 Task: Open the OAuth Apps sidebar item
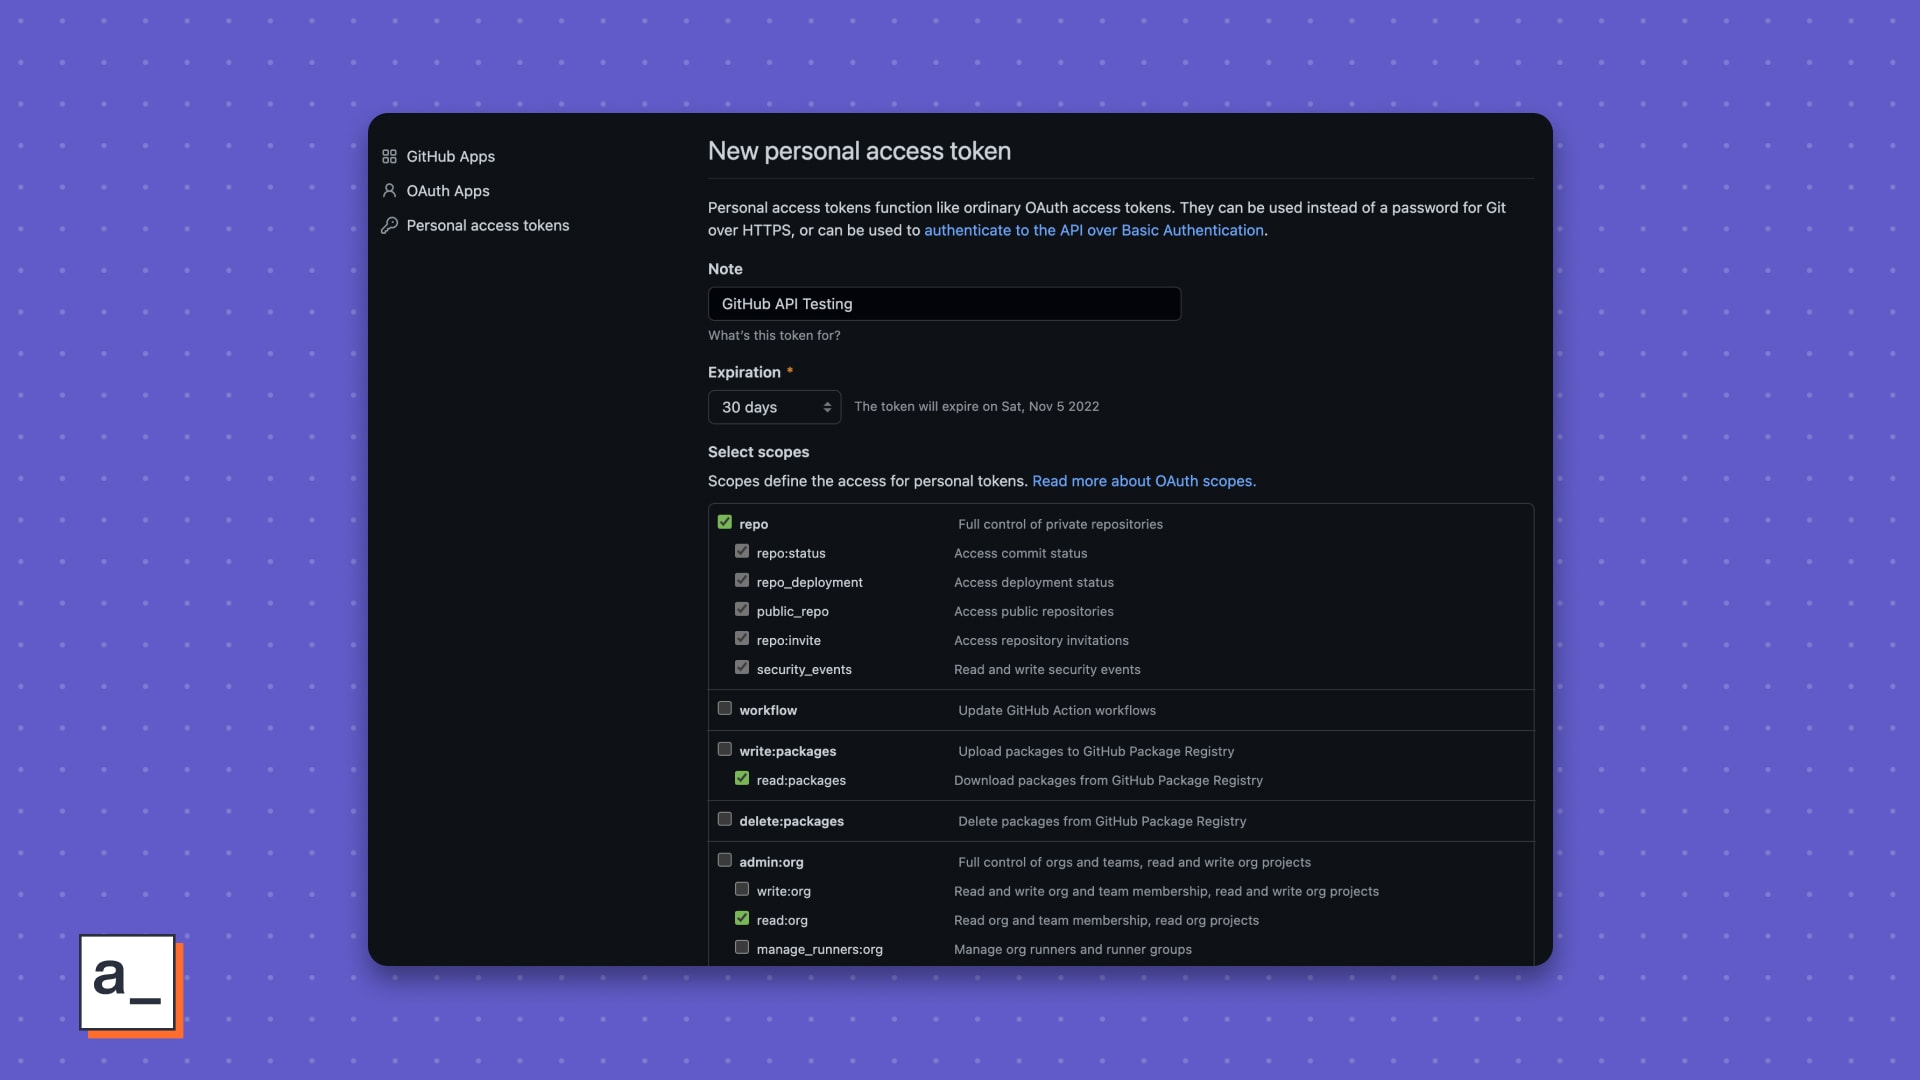pyautogui.click(x=447, y=191)
